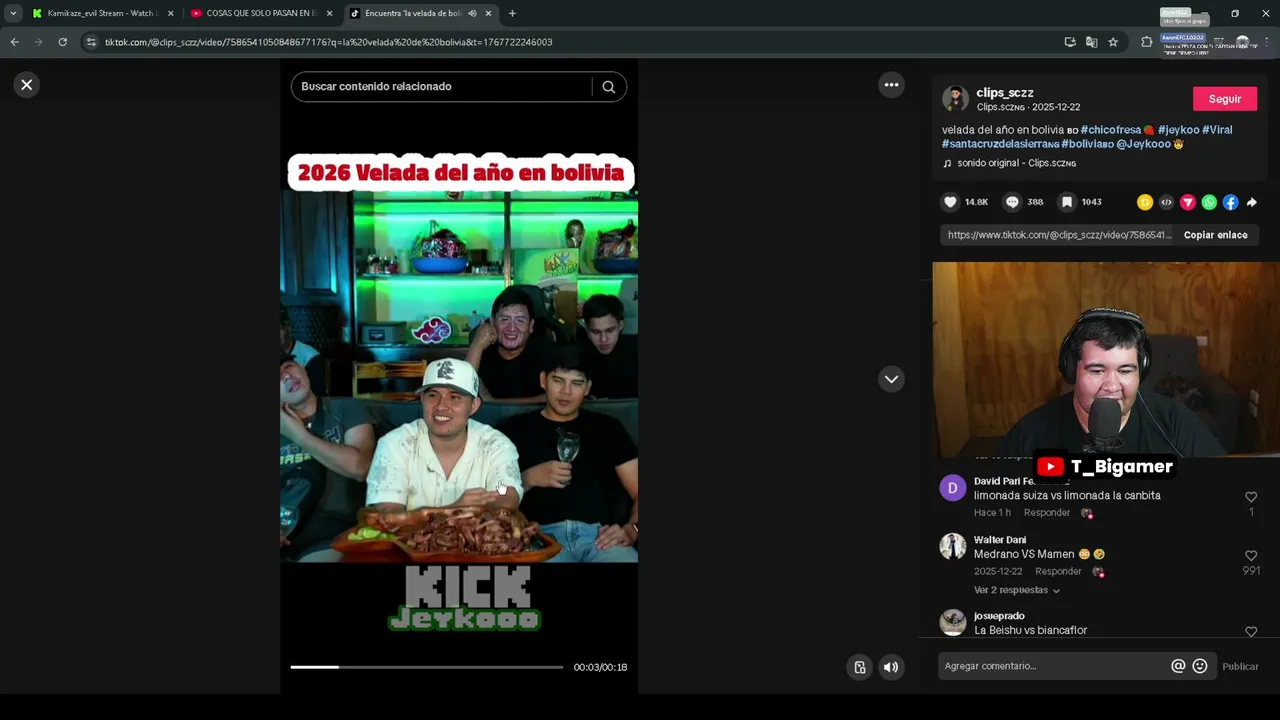Mute audio on the TikTok browser tab
This screenshot has height=720, width=1280.
pyautogui.click(x=472, y=13)
